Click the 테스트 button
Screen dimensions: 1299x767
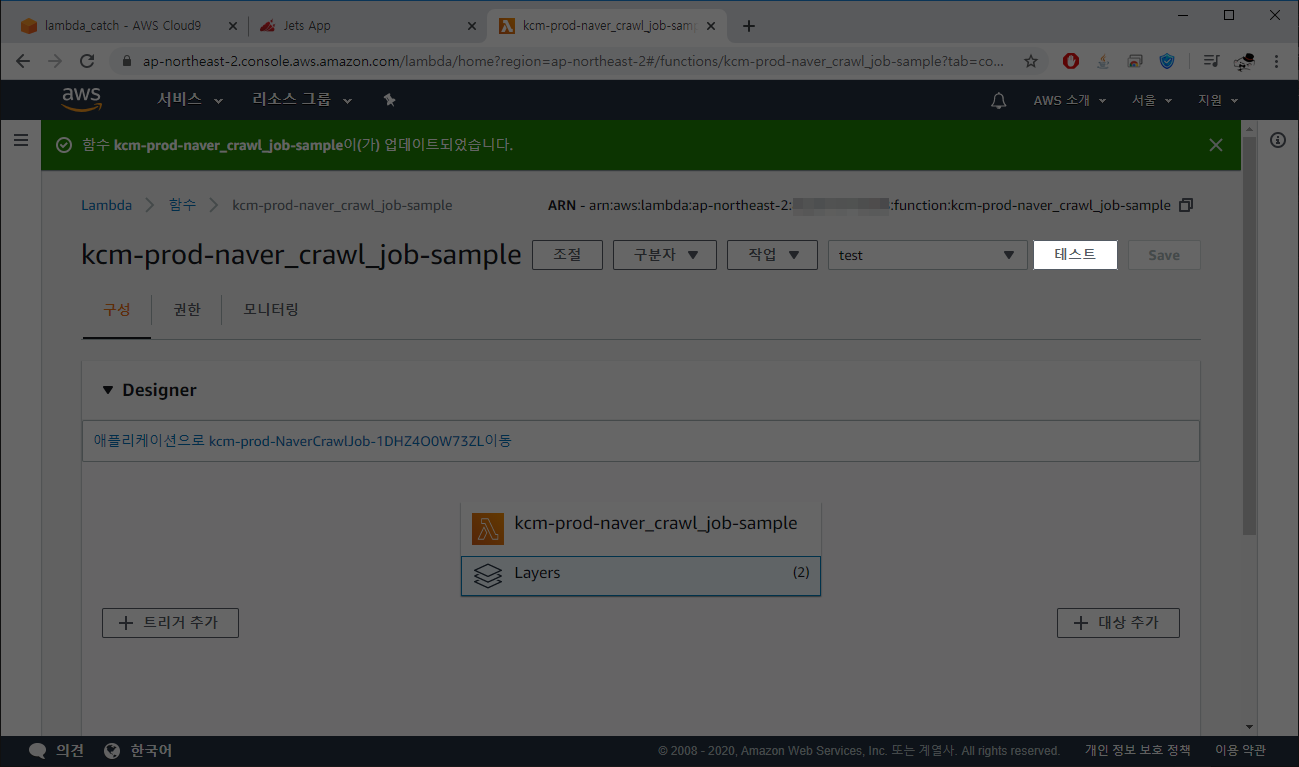[x=1075, y=255]
